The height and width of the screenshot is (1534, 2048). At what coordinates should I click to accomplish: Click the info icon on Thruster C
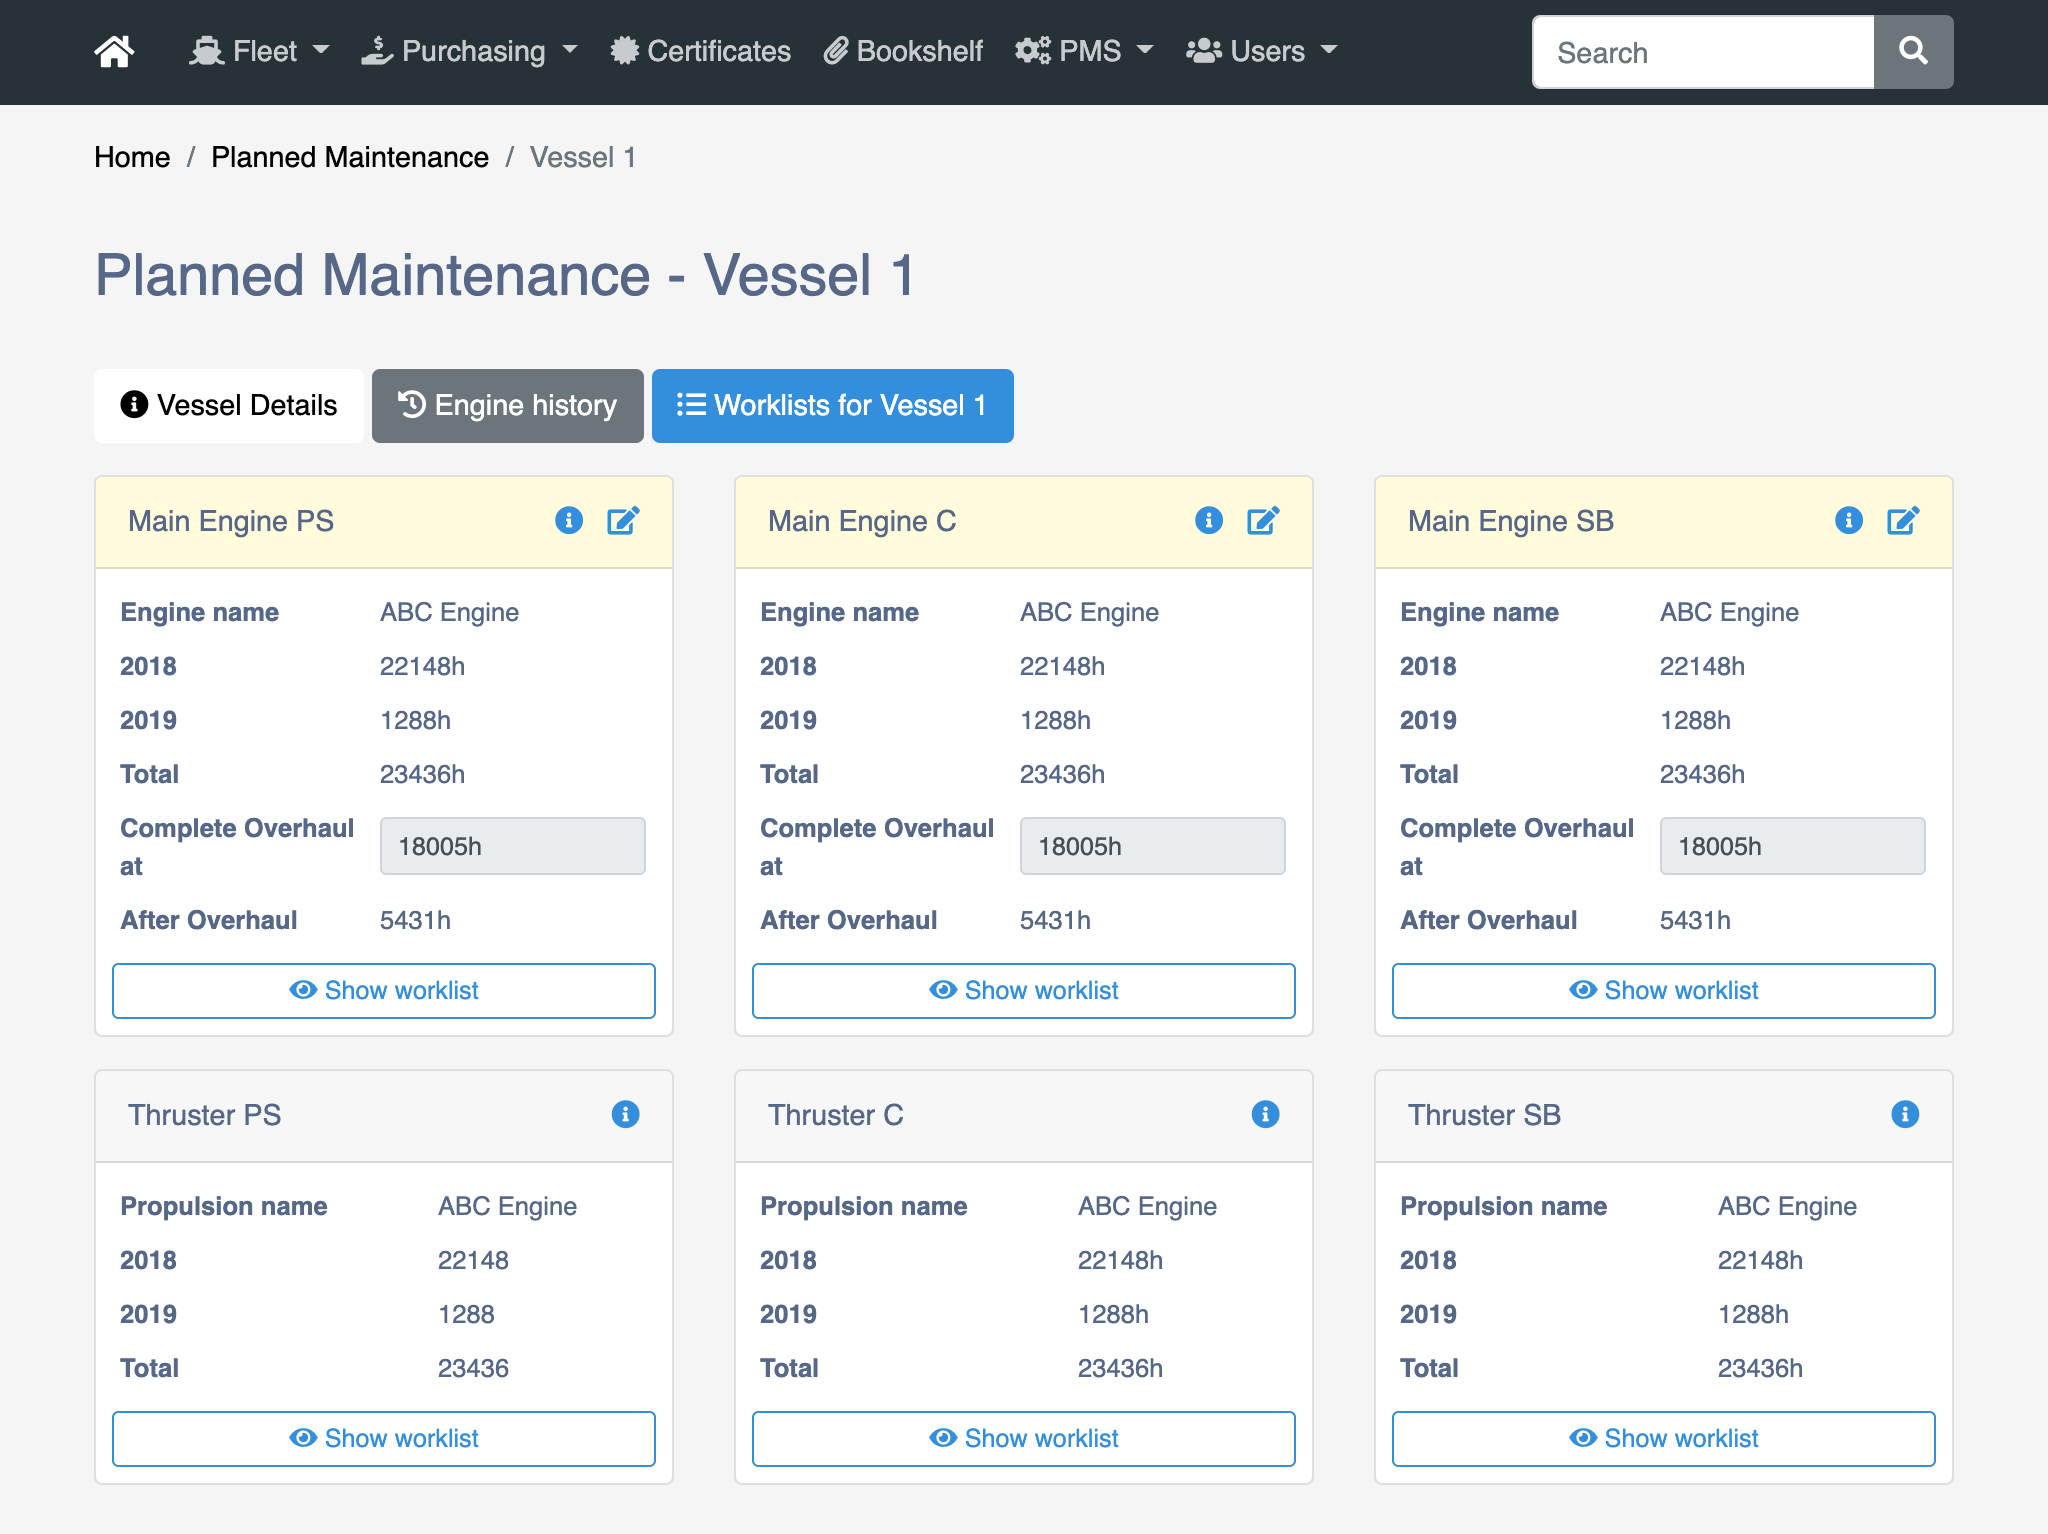[x=1265, y=1113]
